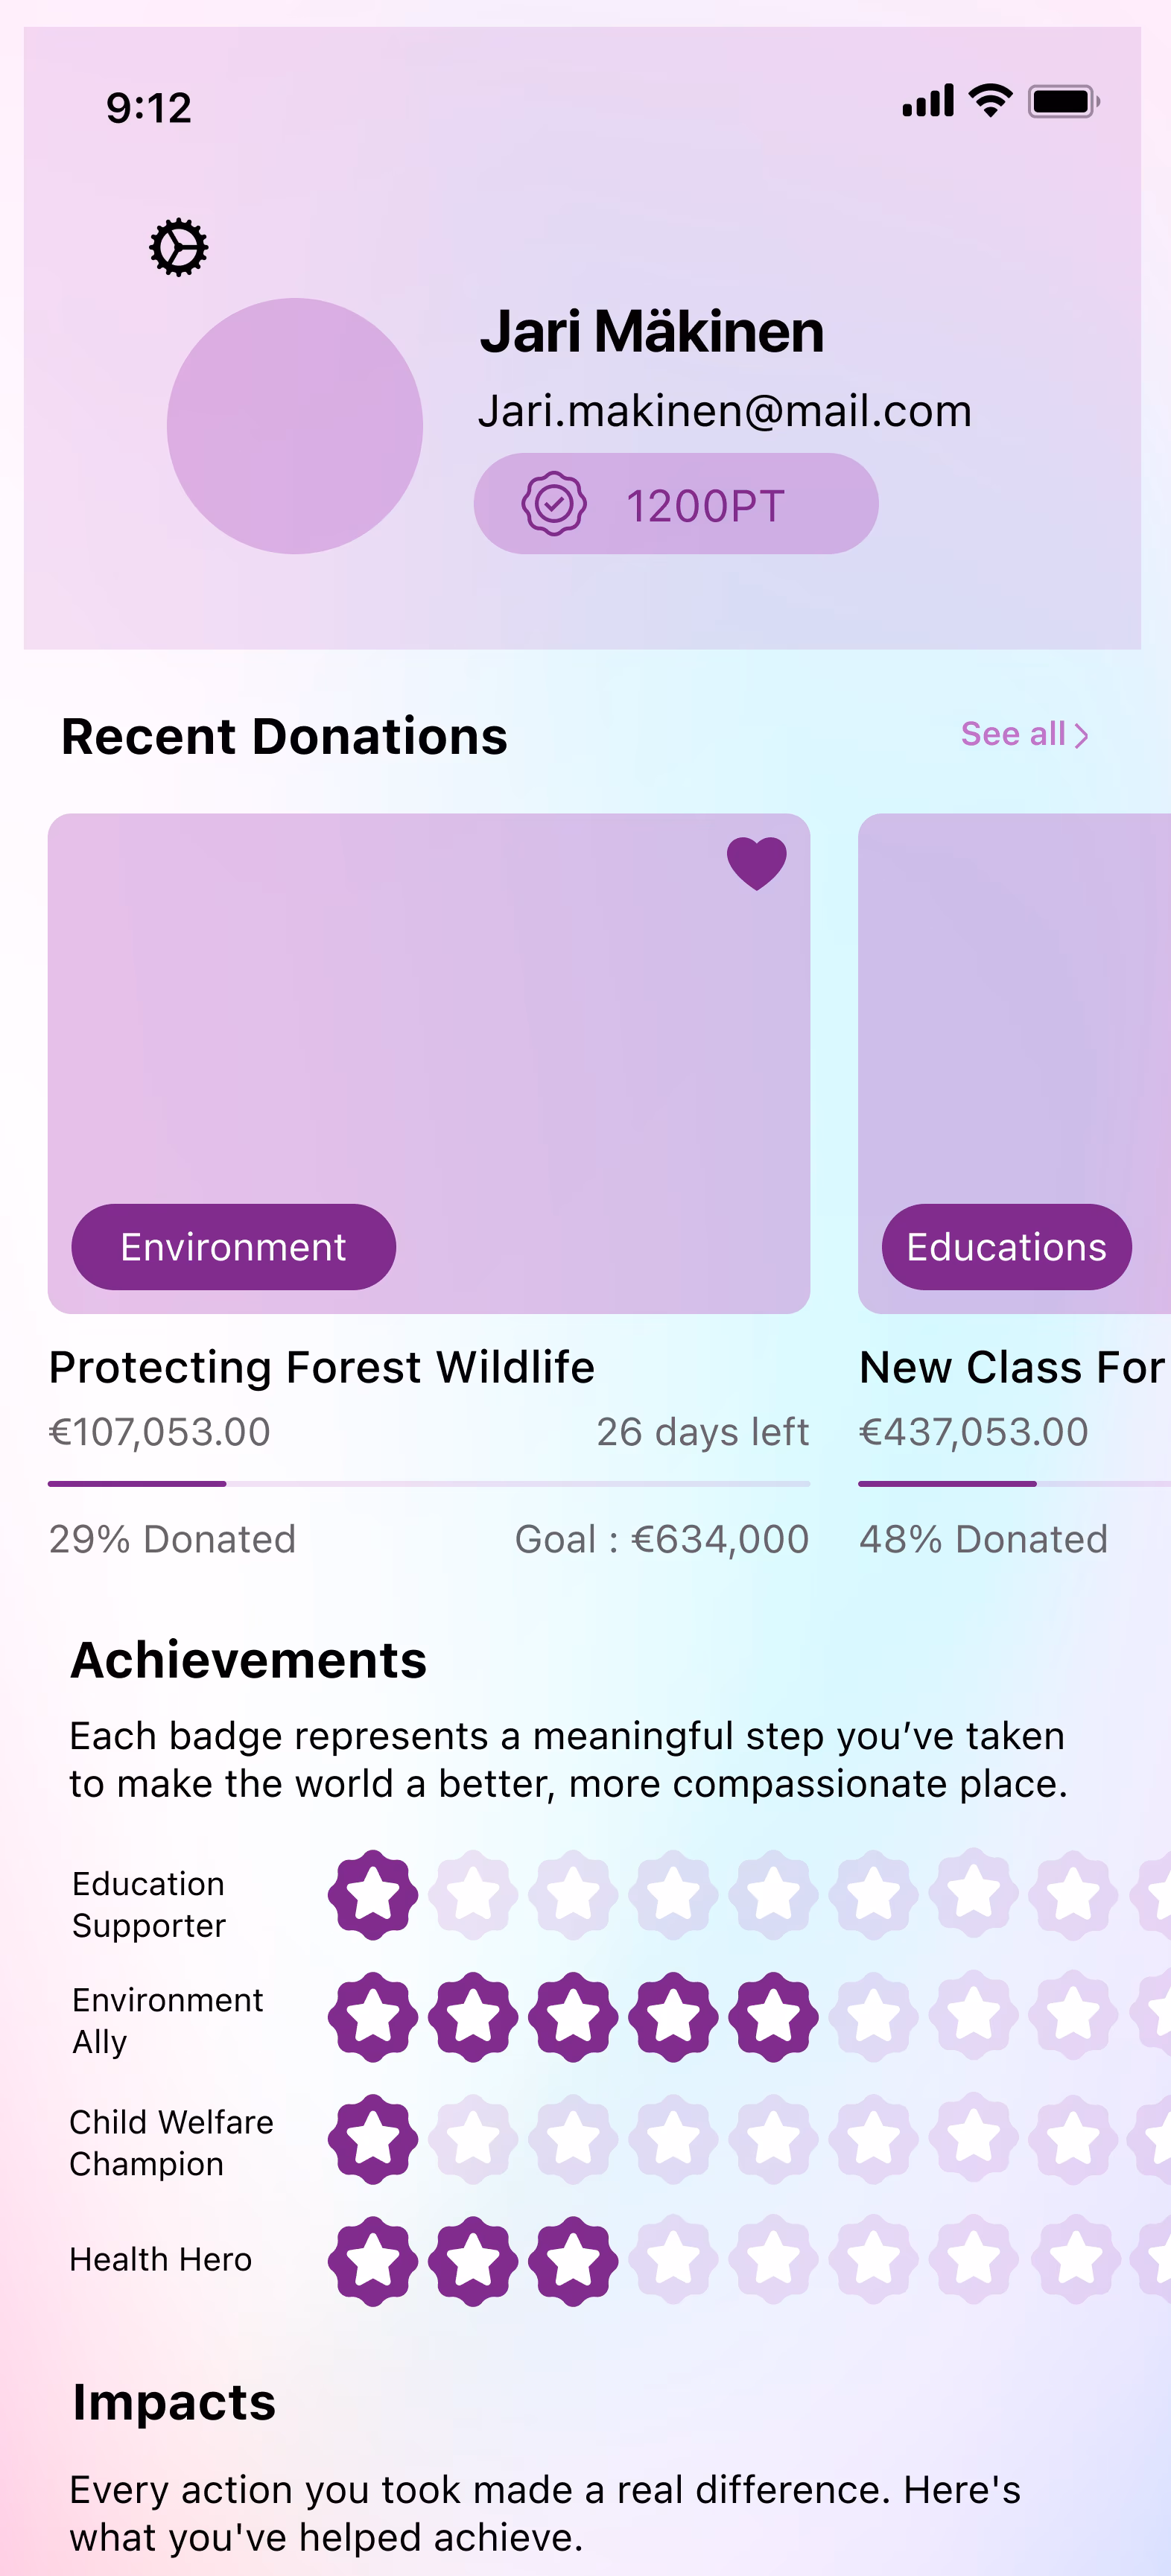Tap the second Health Hero star badge
The image size is (1171, 2576).
point(473,2260)
